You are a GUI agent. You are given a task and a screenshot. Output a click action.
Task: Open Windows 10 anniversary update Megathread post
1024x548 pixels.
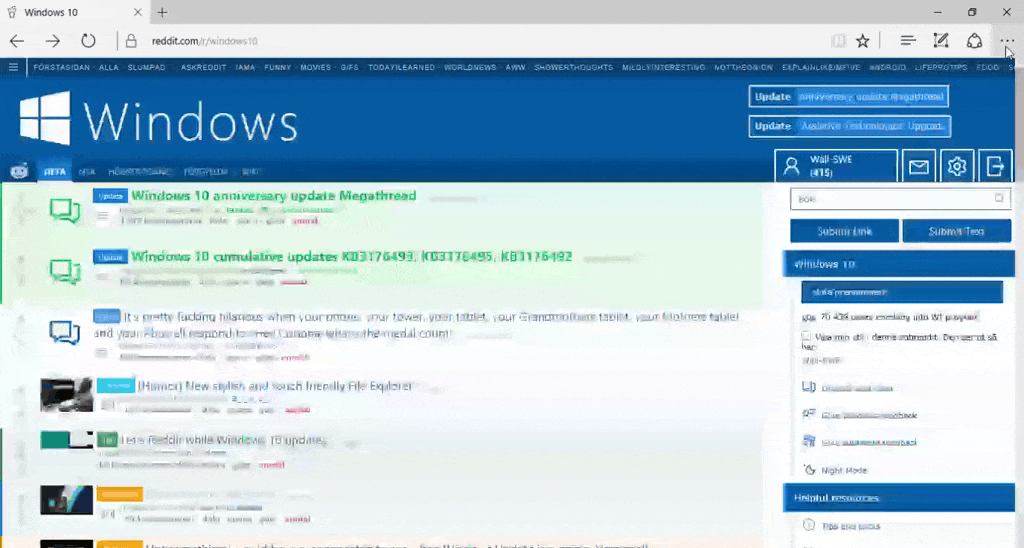[273, 196]
